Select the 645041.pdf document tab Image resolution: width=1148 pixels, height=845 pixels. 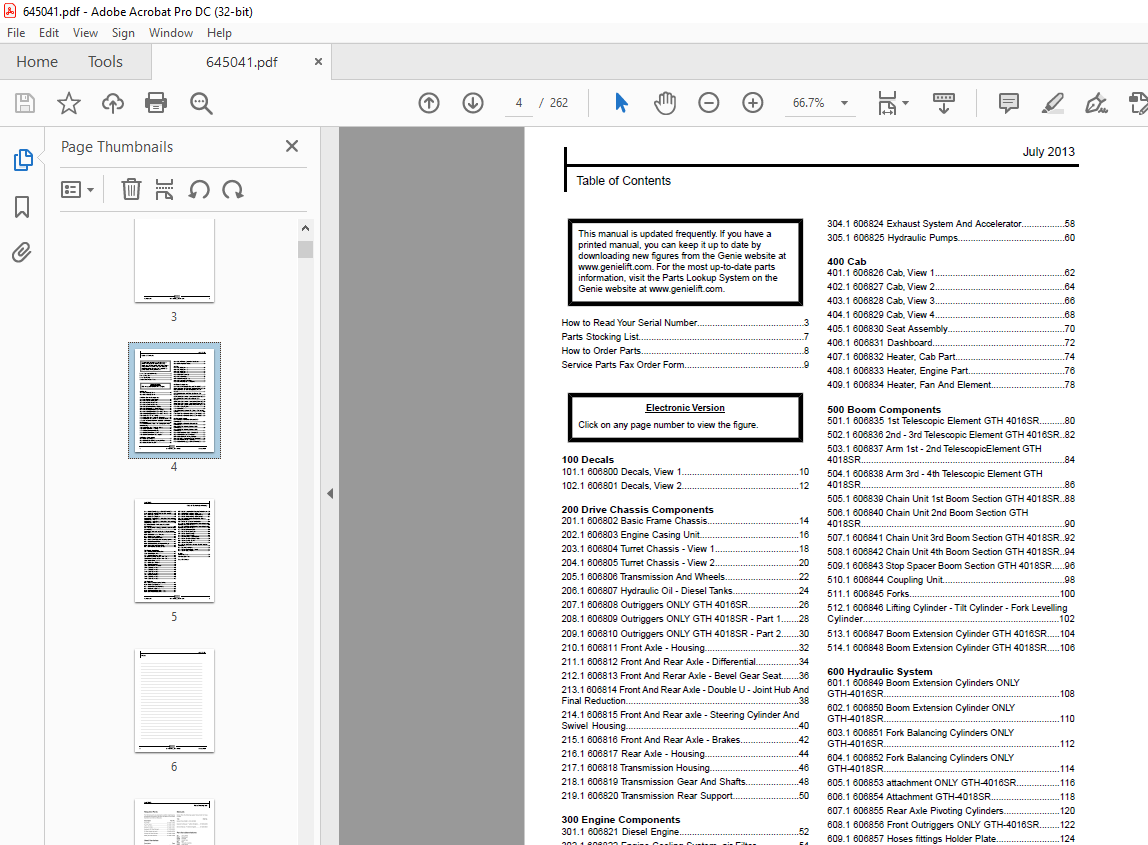[242, 62]
